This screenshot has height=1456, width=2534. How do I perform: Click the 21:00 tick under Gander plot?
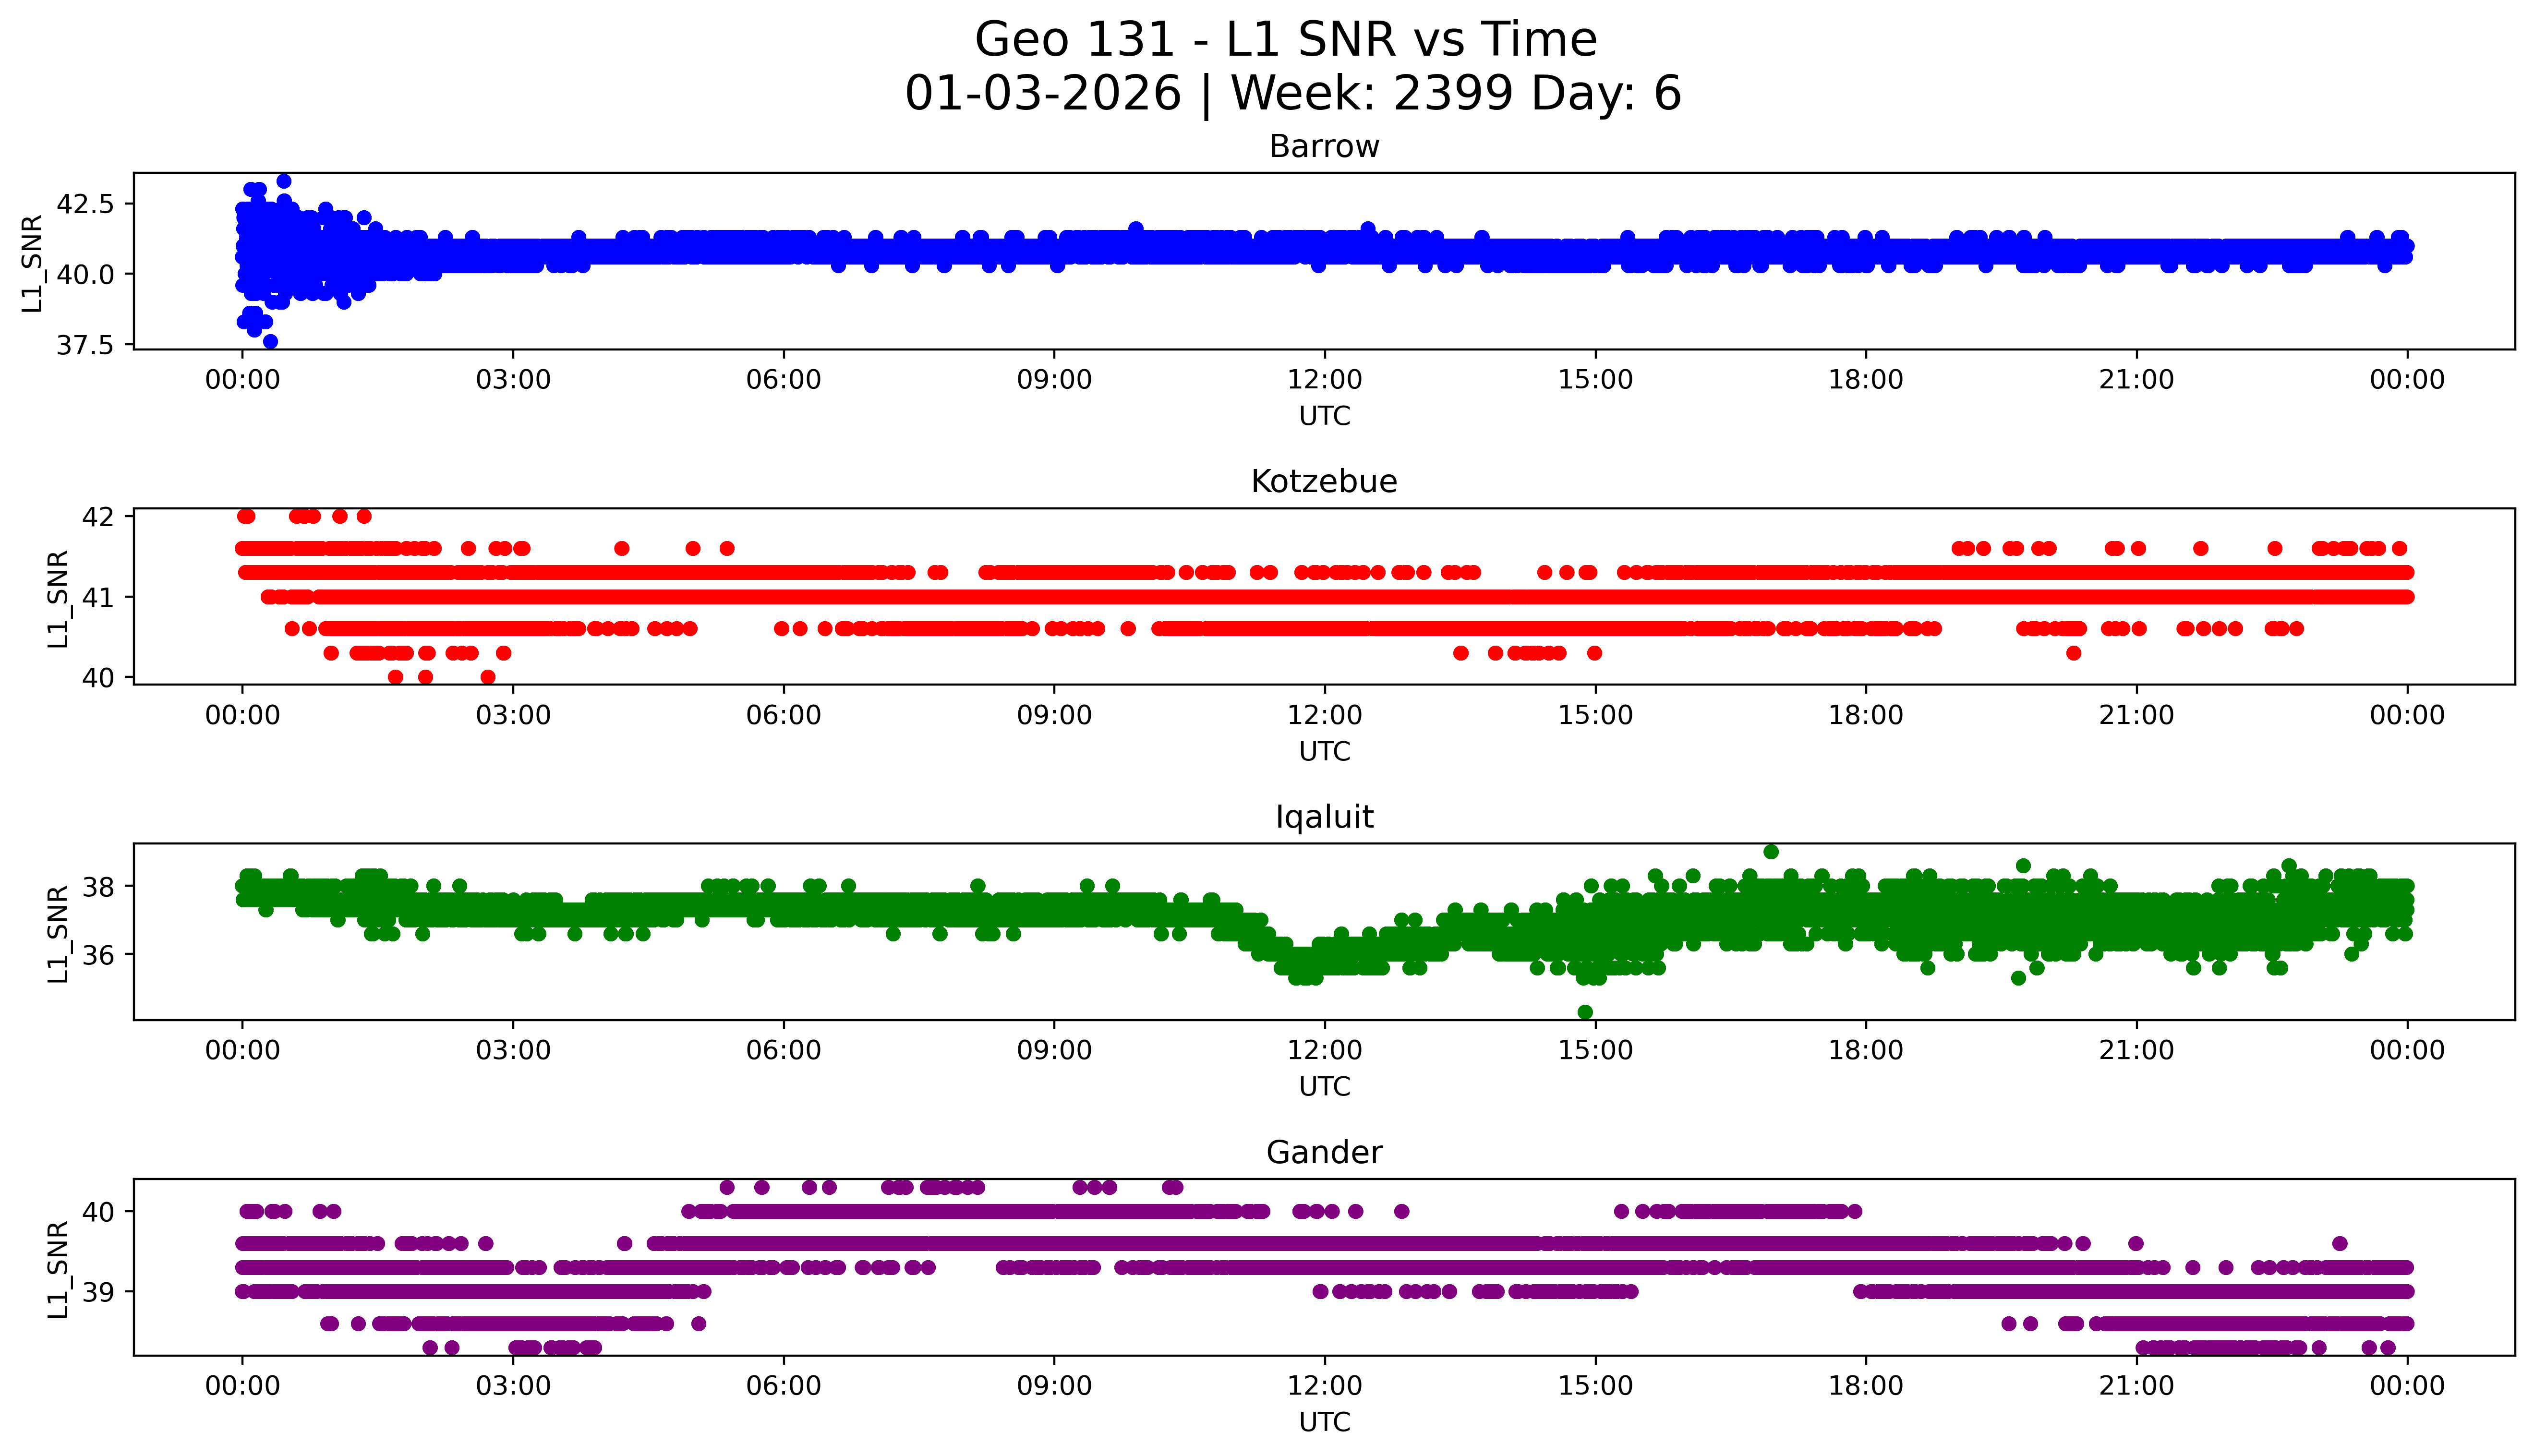tap(2136, 1386)
